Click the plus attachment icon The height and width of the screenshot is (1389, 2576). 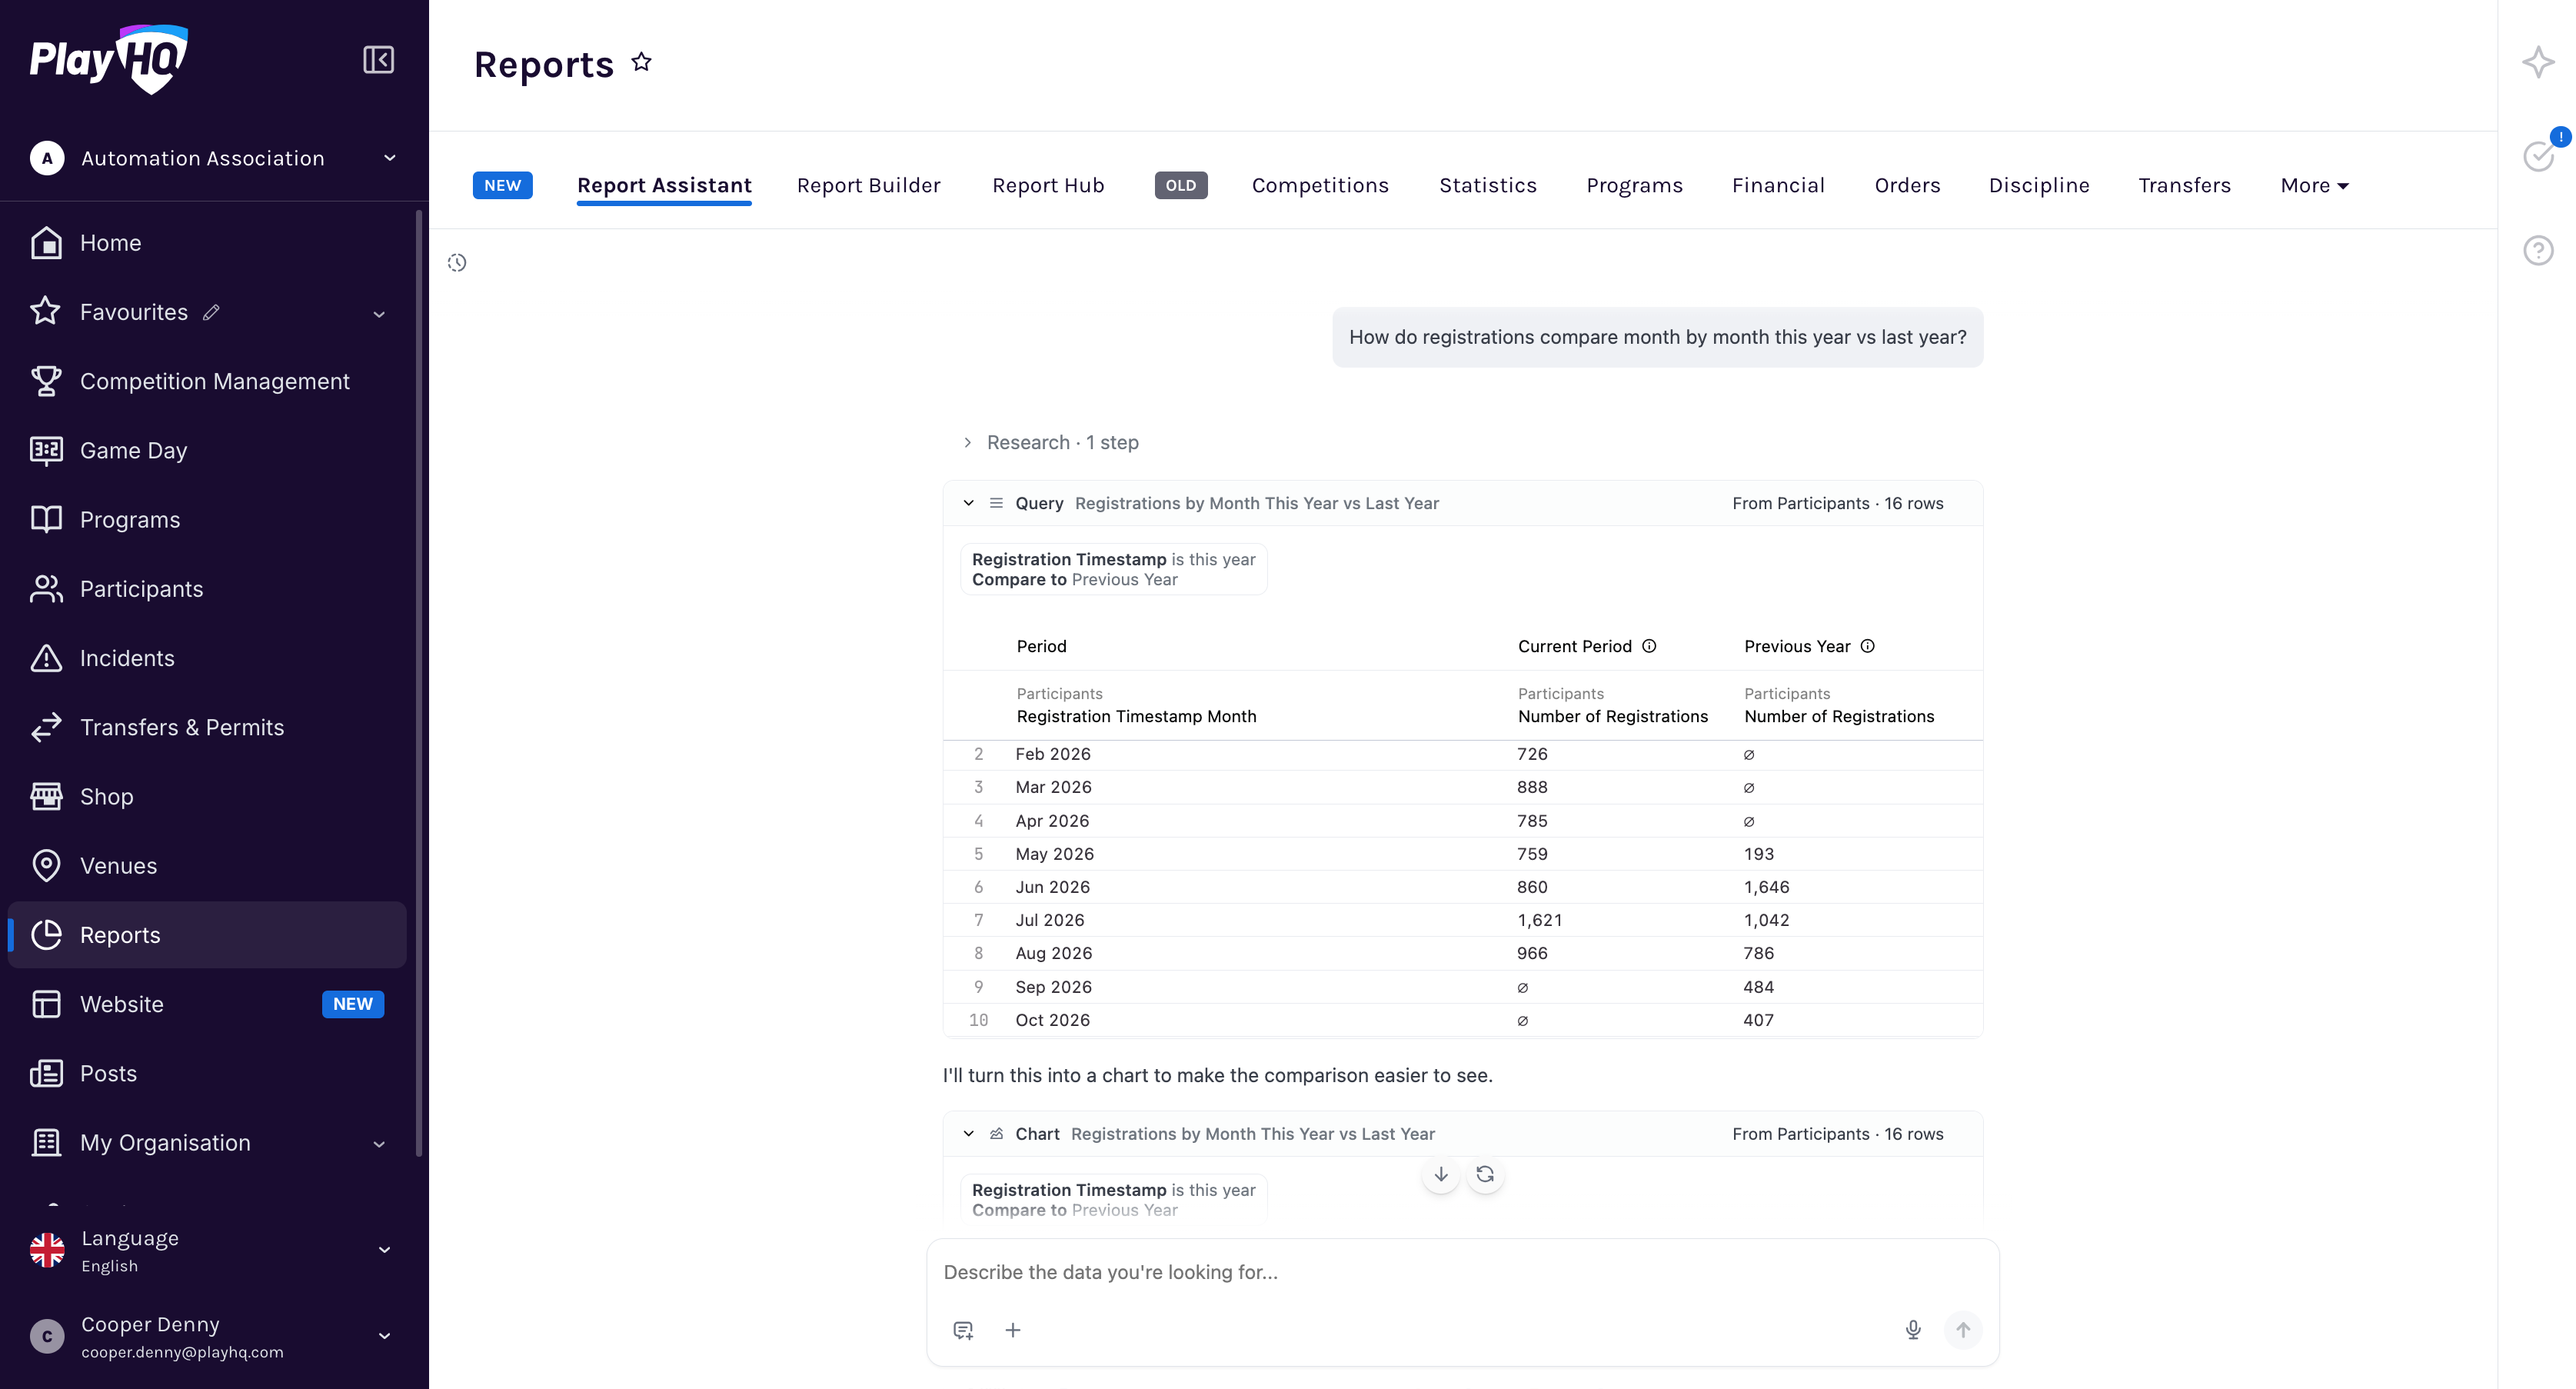coord(1013,1330)
